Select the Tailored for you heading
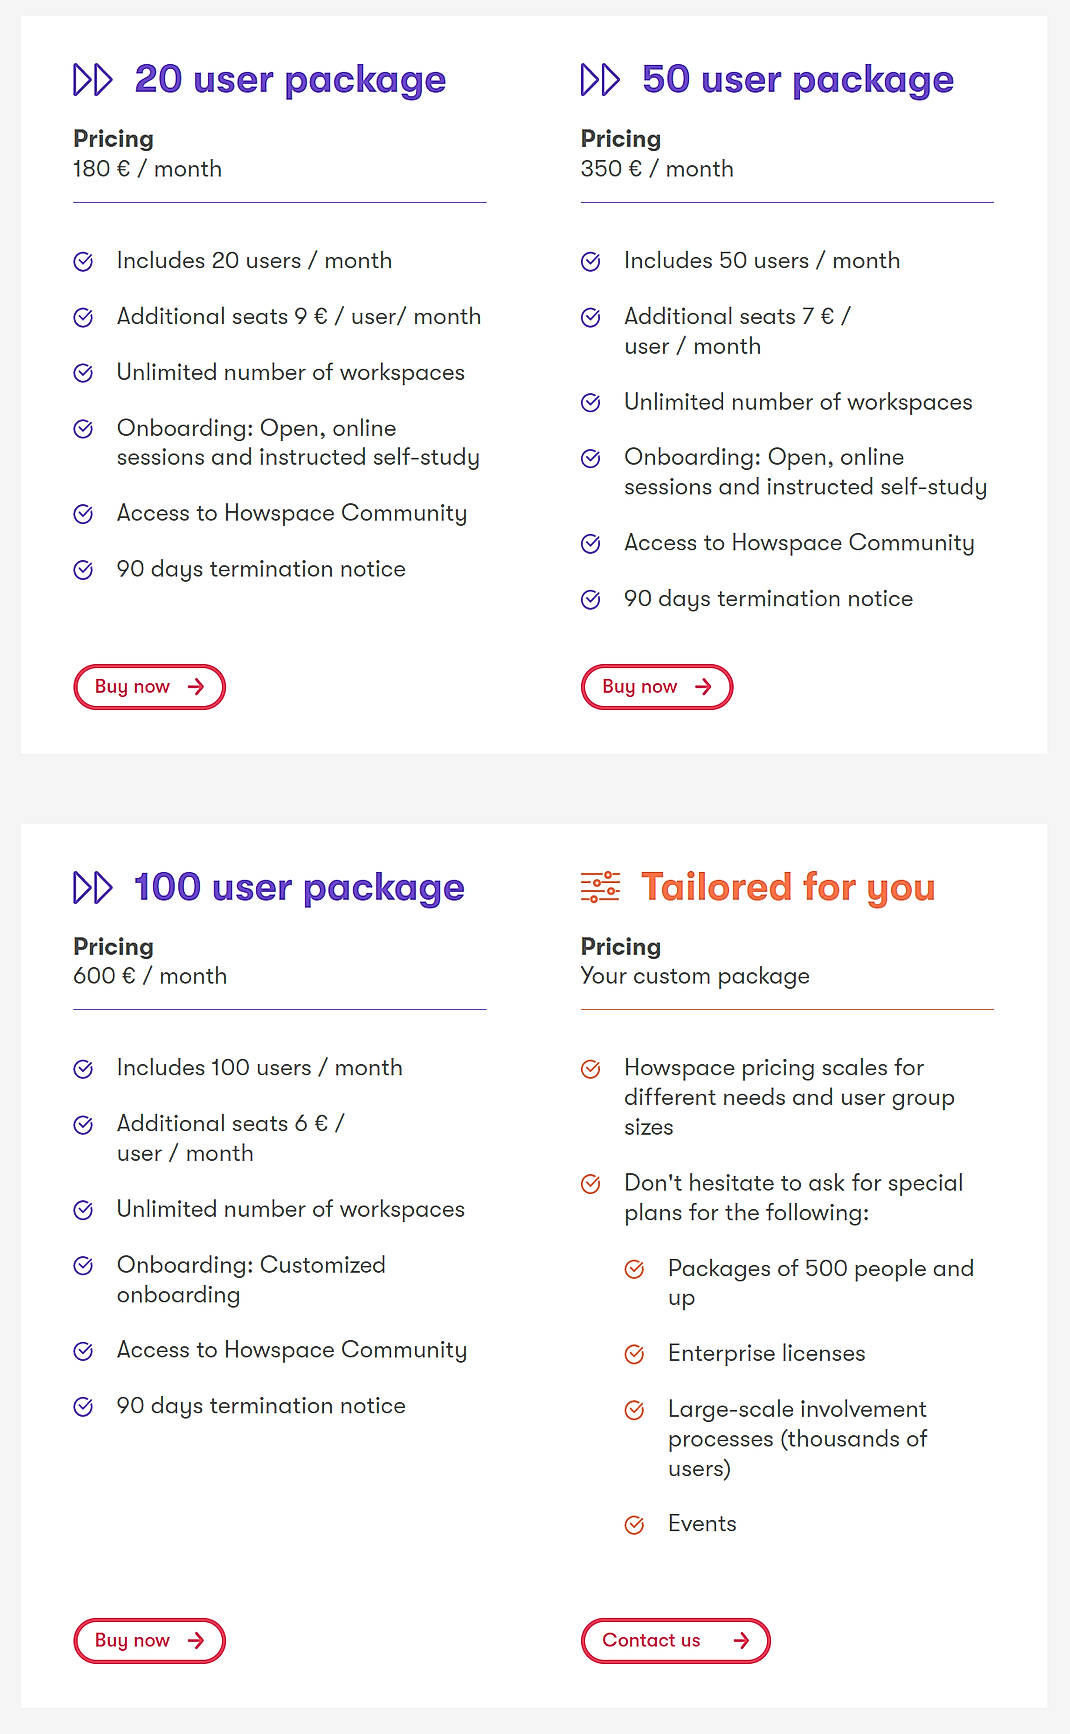 788,887
